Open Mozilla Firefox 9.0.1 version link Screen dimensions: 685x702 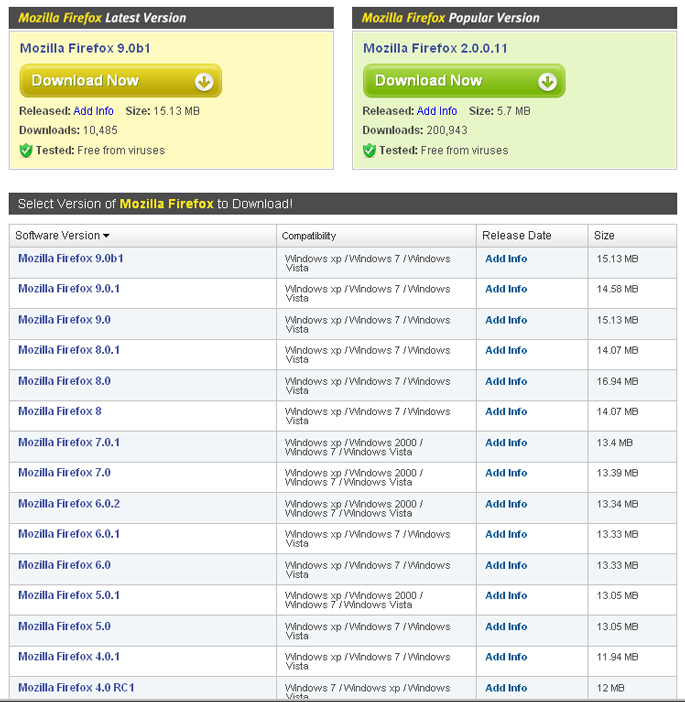(69, 289)
